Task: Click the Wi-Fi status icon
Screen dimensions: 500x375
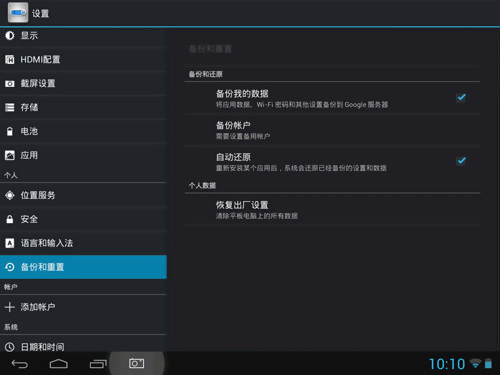Action: [x=475, y=363]
